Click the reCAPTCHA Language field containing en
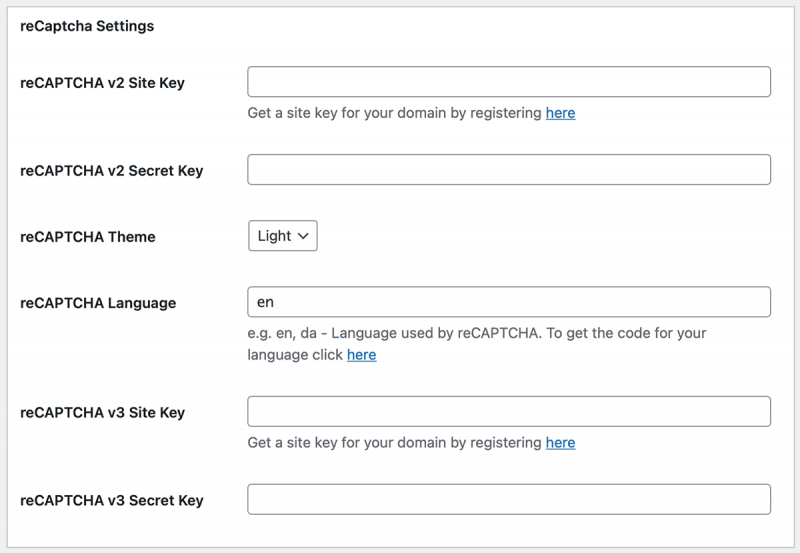Image resolution: width=800 pixels, height=553 pixels. 509,302
